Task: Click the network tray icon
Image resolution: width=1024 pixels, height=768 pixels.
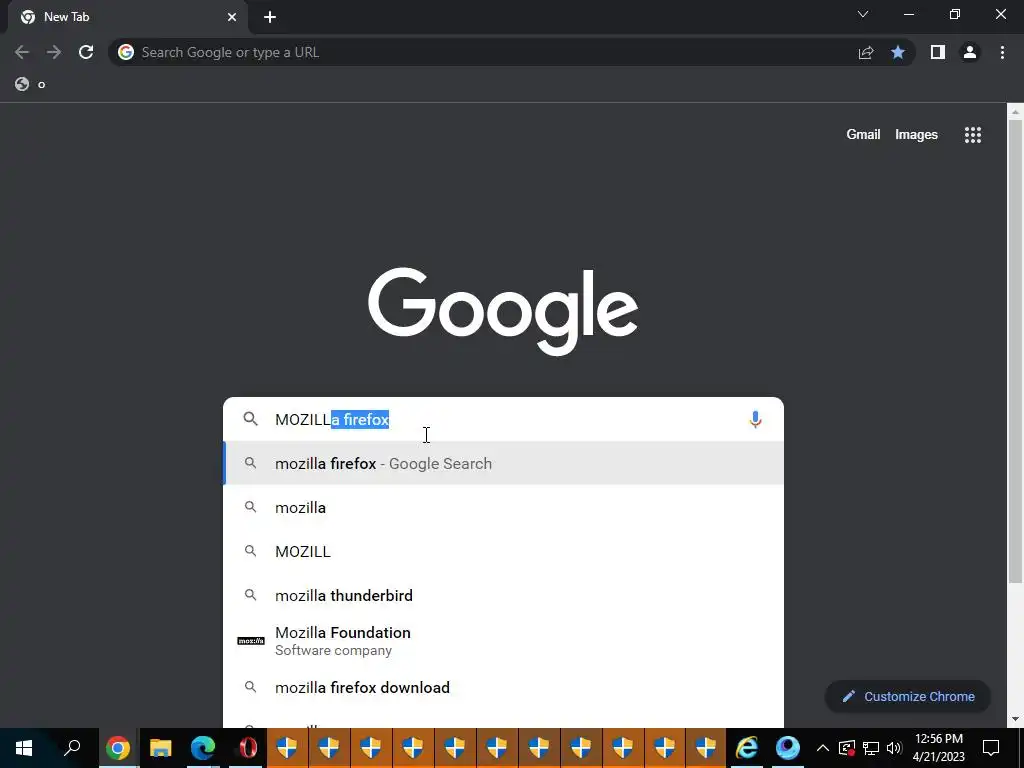Action: (871, 748)
